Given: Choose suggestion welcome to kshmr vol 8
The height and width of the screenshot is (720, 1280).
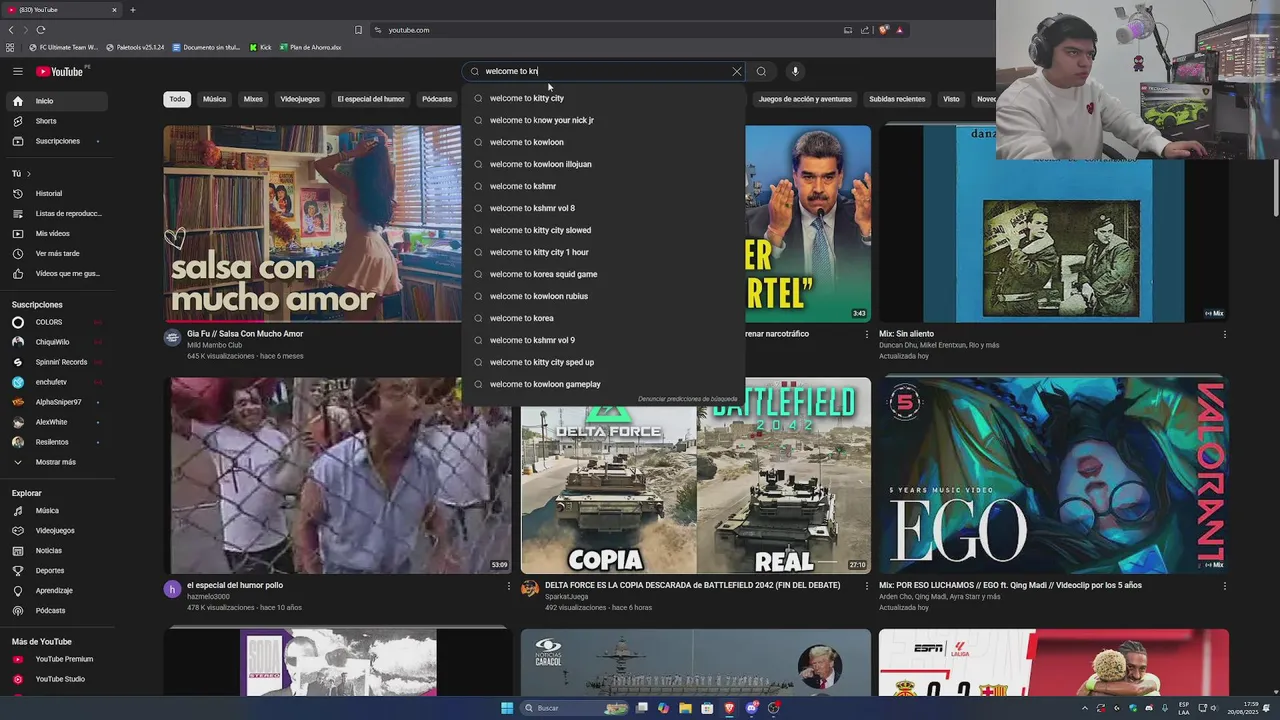Looking at the screenshot, I should (x=603, y=208).
